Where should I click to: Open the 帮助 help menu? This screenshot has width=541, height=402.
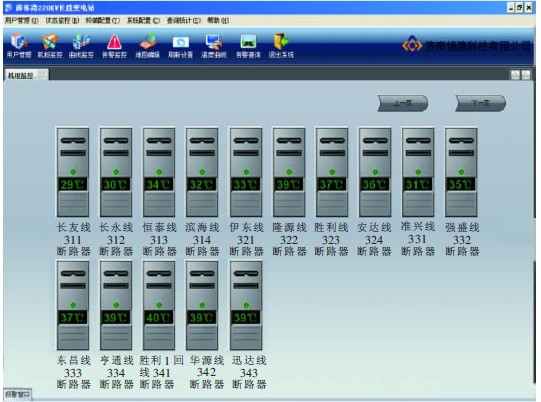point(218,21)
